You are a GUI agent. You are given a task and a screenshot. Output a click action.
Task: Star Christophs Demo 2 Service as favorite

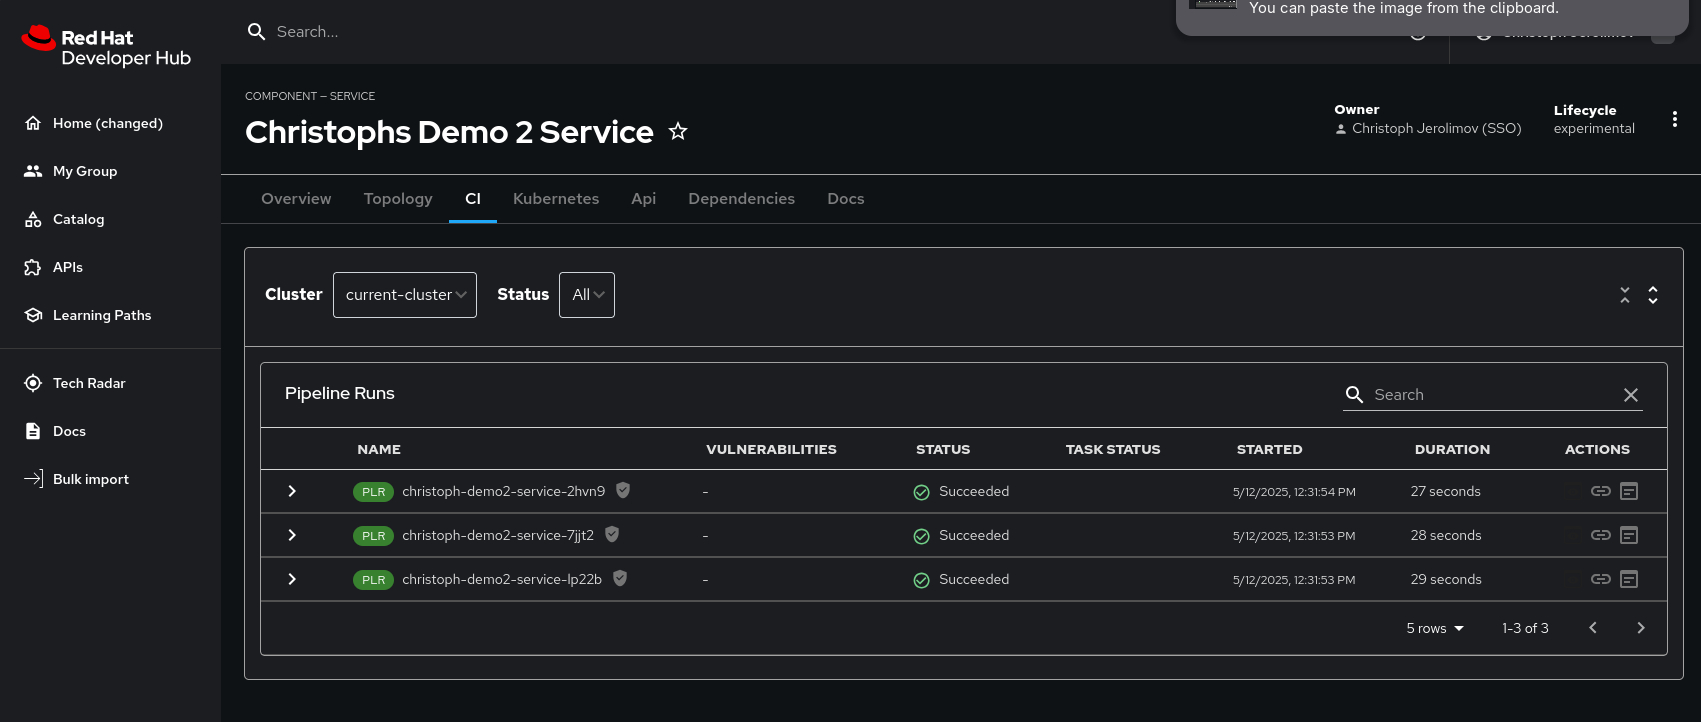(x=678, y=132)
